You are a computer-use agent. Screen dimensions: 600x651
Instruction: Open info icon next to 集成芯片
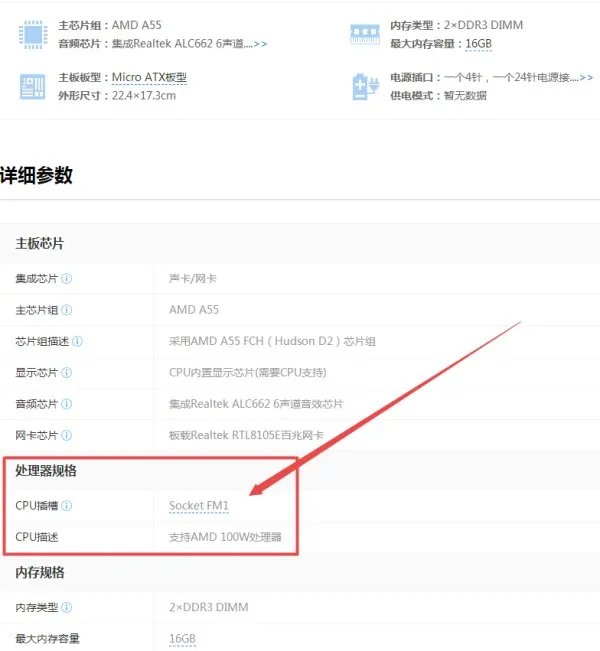(x=66, y=278)
